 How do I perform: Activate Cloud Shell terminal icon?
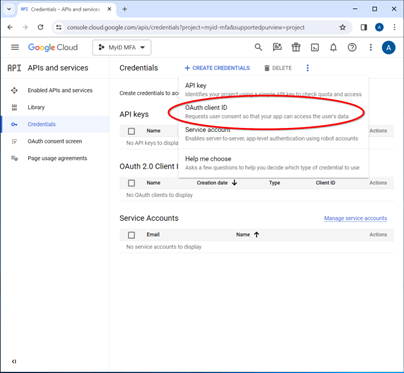pos(315,48)
